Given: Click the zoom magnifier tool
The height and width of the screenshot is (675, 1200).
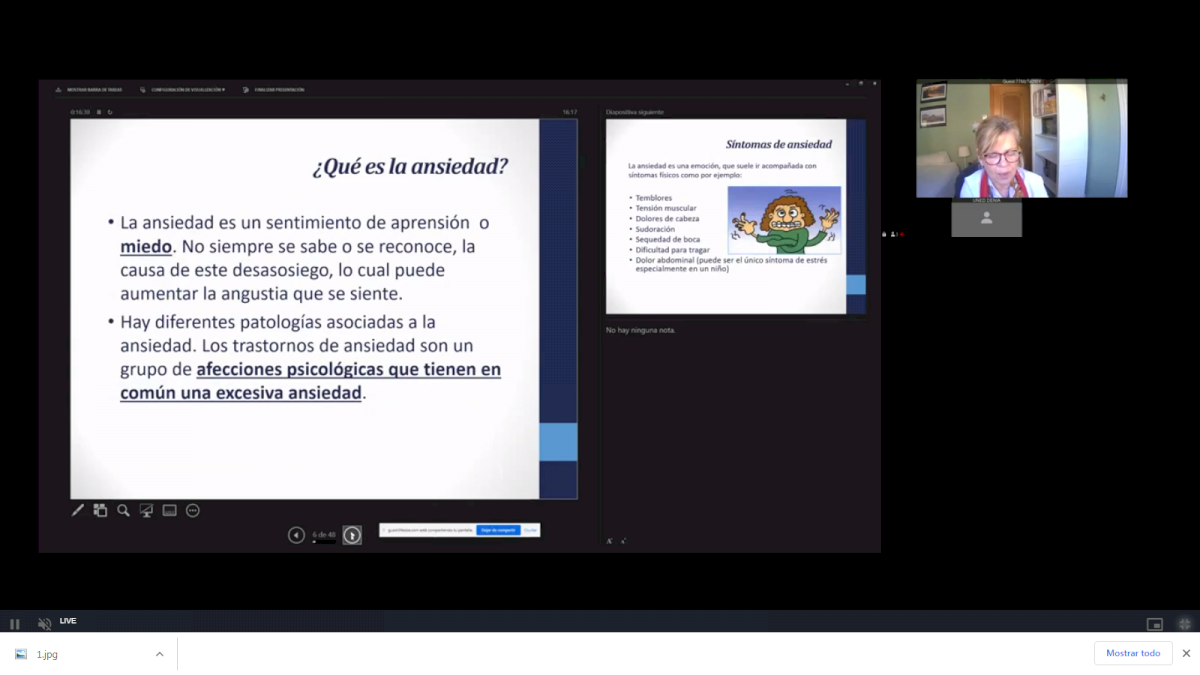Looking at the screenshot, I should point(123,510).
